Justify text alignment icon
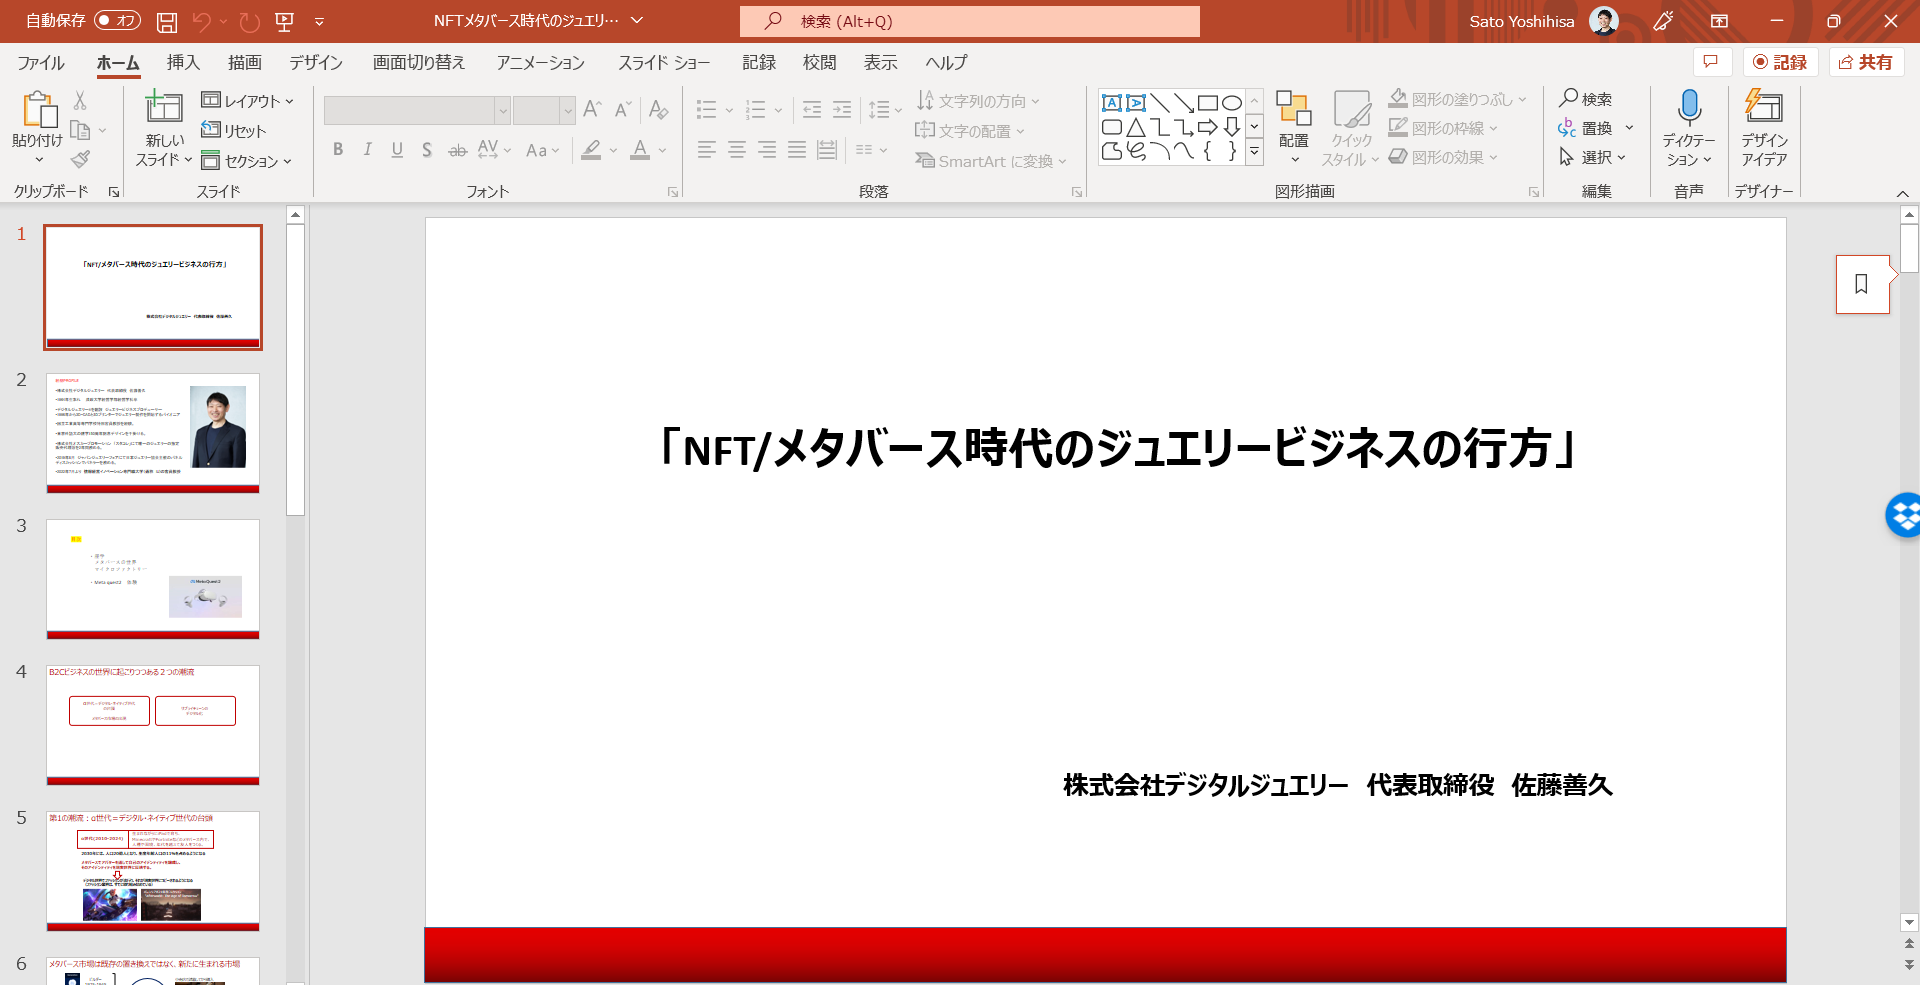1920x985 pixels. pyautogui.click(x=797, y=150)
